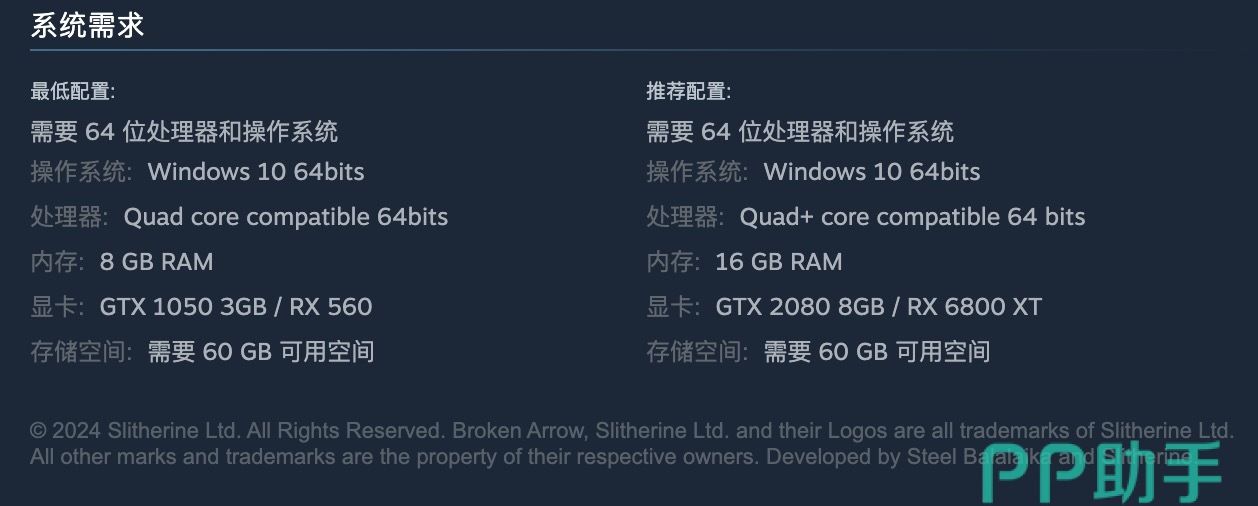Click the 64 位处理器 line under 推荐配置
This screenshot has width=1258, height=506.
click(x=800, y=131)
